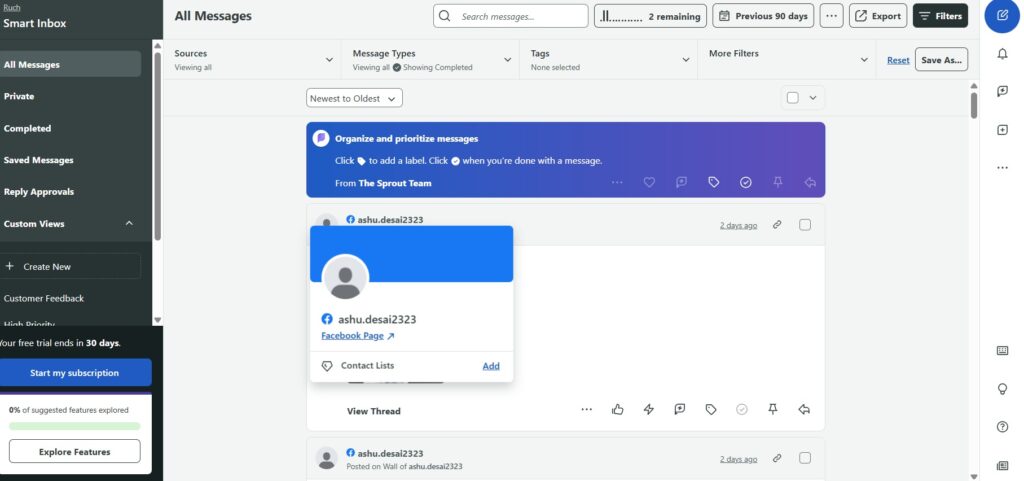Click Save As button
The height and width of the screenshot is (481, 1024).
tap(941, 59)
